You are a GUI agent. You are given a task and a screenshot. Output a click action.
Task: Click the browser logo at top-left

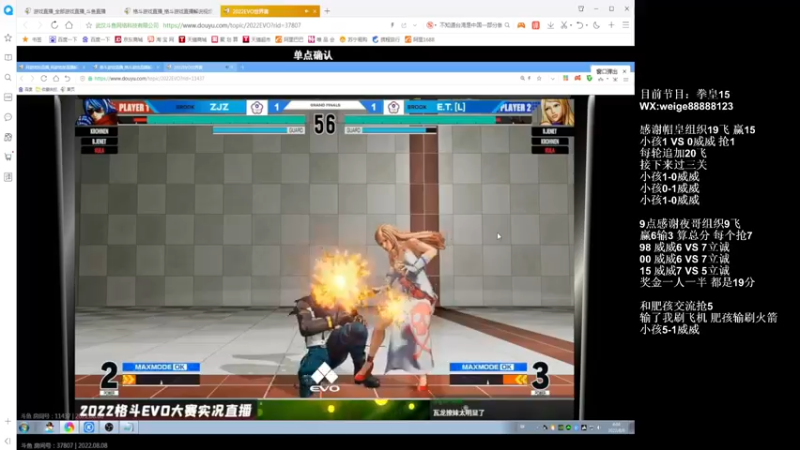8,10
